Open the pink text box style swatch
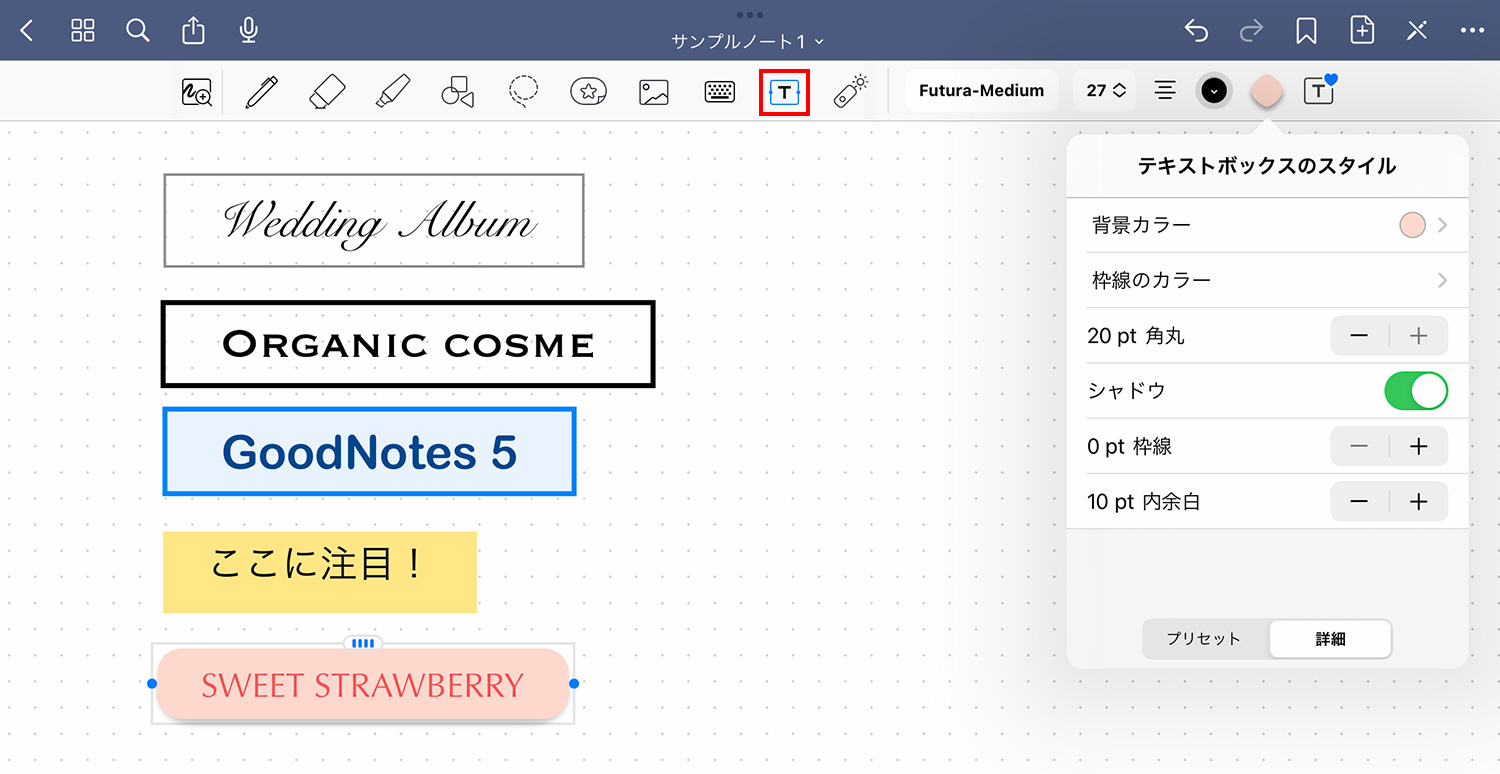The width and height of the screenshot is (1500, 774). (x=1267, y=91)
